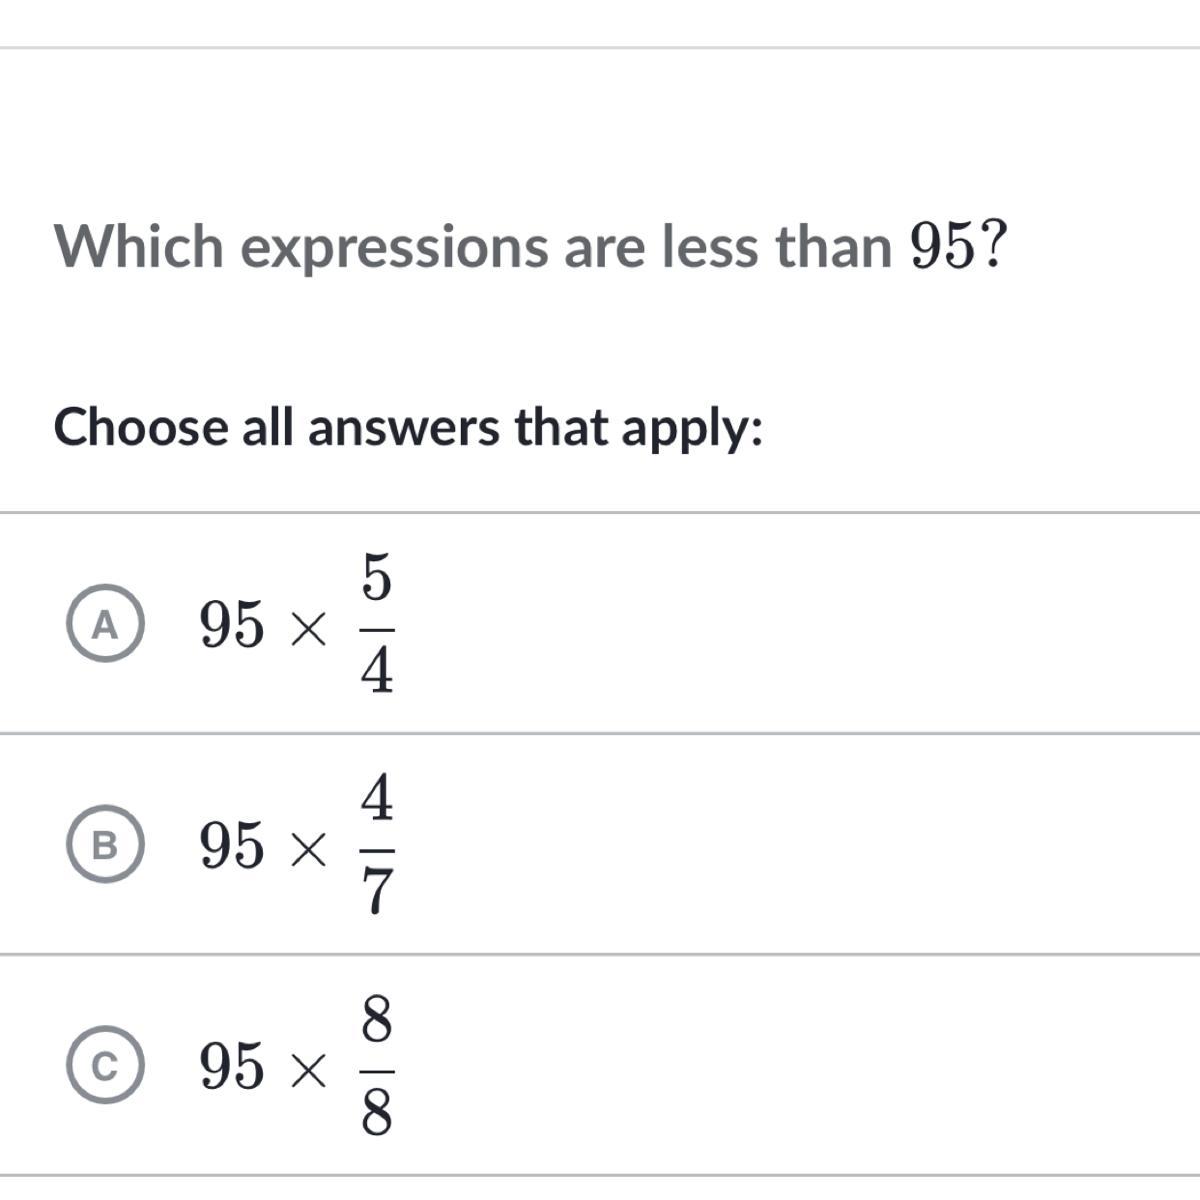Click the 95 in option A expression
1200x1200 pixels.
pos(233,626)
